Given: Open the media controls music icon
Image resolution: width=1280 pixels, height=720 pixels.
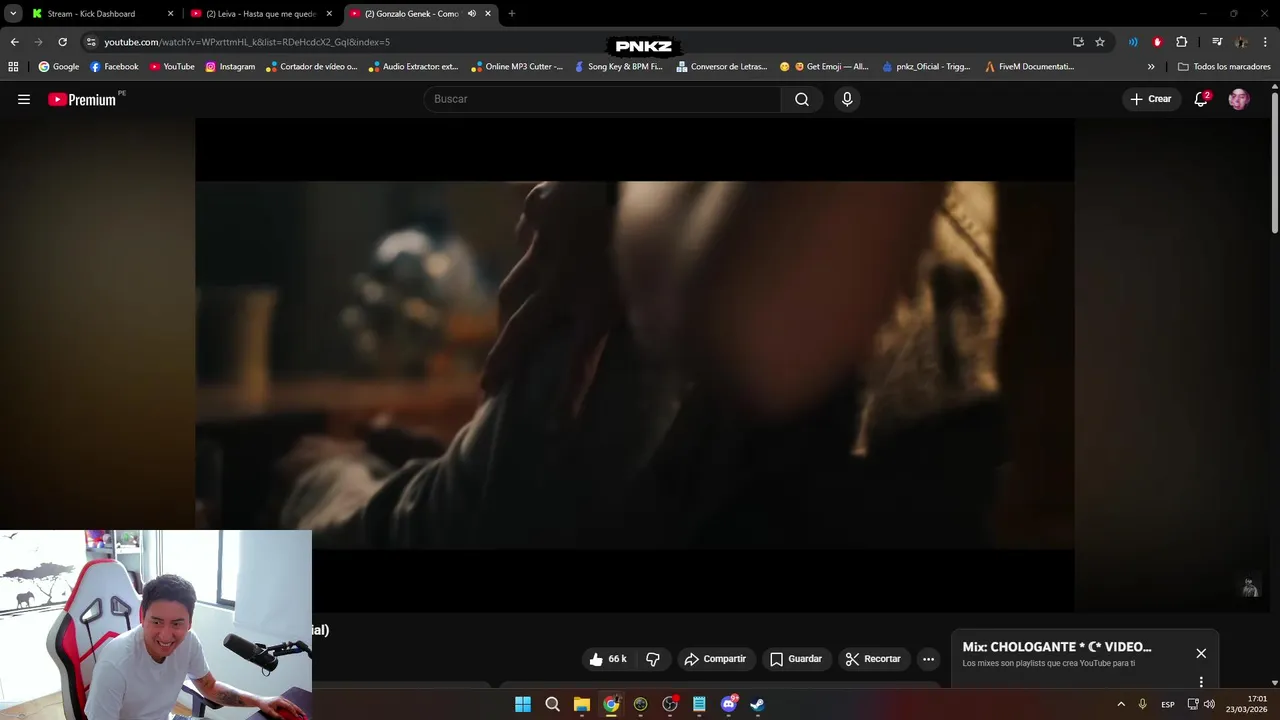Looking at the screenshot, I should tap(1217, 42).
